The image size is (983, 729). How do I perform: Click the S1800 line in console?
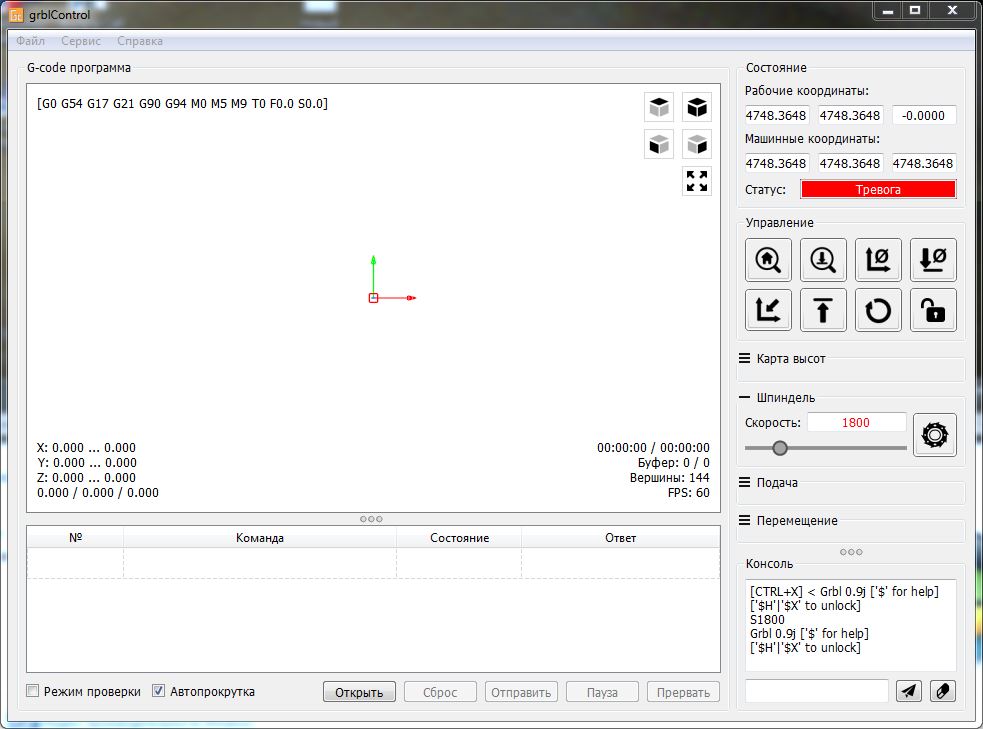coord(767,619)
